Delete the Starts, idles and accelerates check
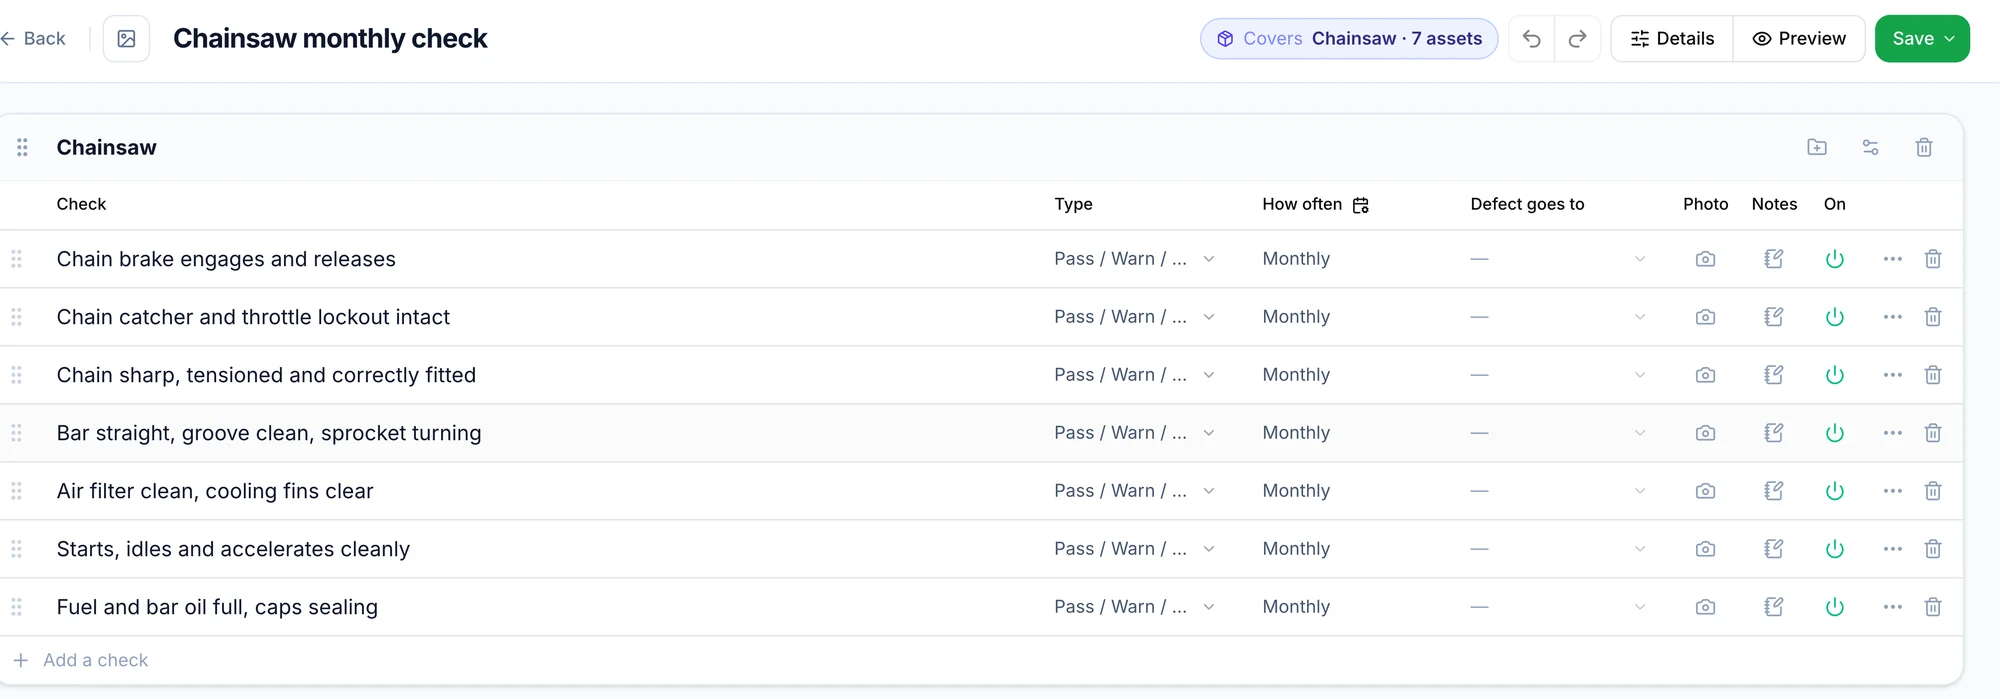The image size is (2000, 699). tap(1933, 549)
